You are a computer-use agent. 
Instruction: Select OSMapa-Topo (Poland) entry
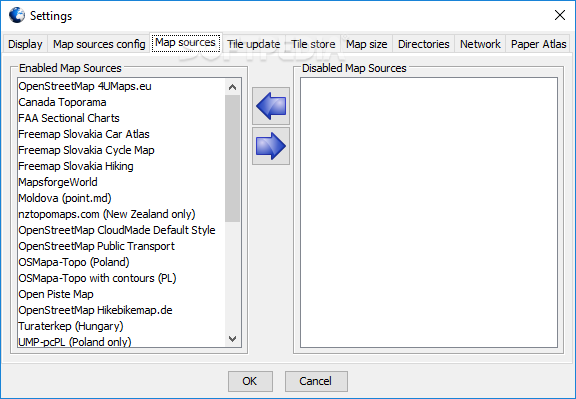pyautogui.click(x=121, y=262)
